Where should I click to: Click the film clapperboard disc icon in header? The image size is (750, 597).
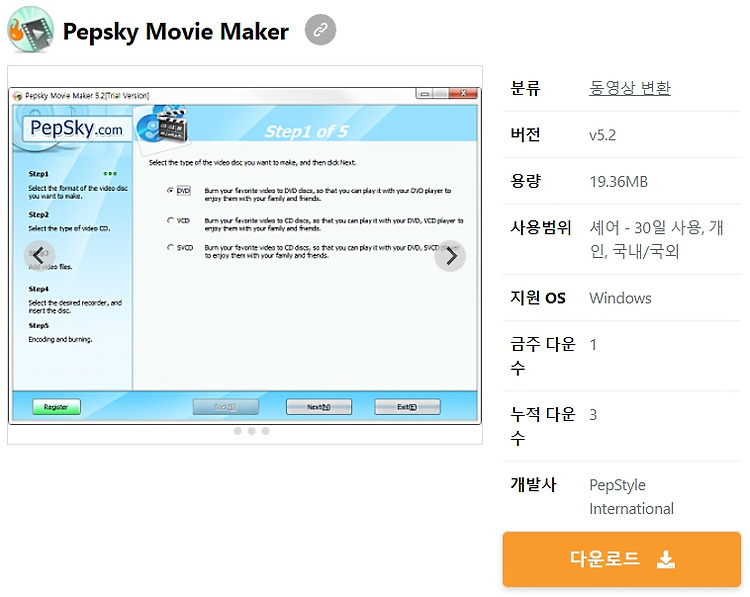[163, 125]
